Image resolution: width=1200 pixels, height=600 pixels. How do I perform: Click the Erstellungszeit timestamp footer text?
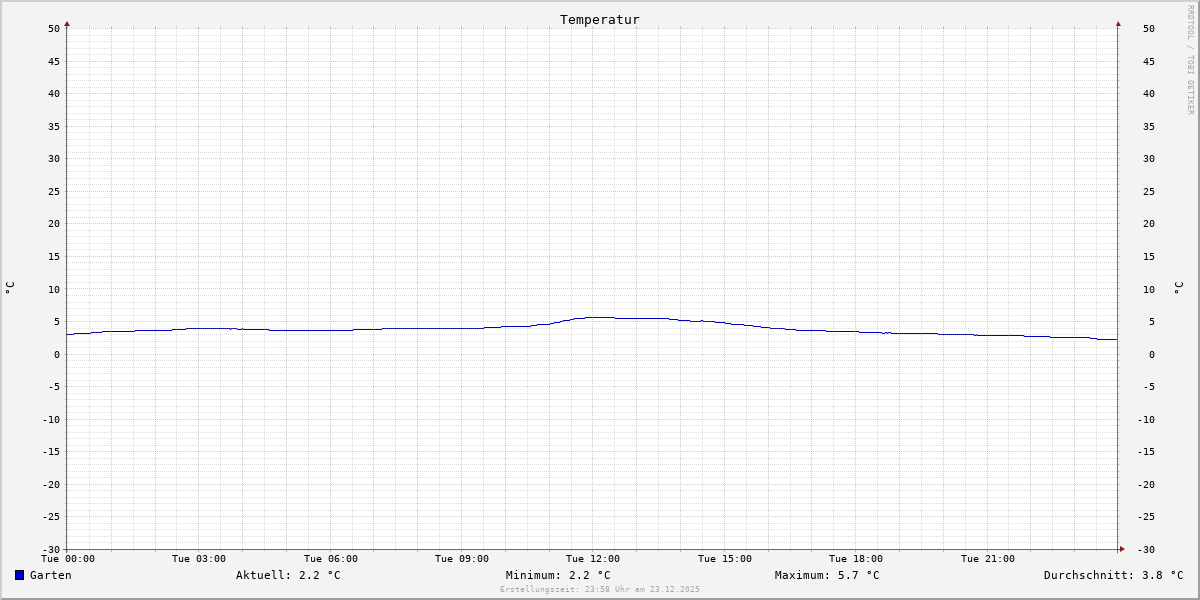click(x=600, y=590)
